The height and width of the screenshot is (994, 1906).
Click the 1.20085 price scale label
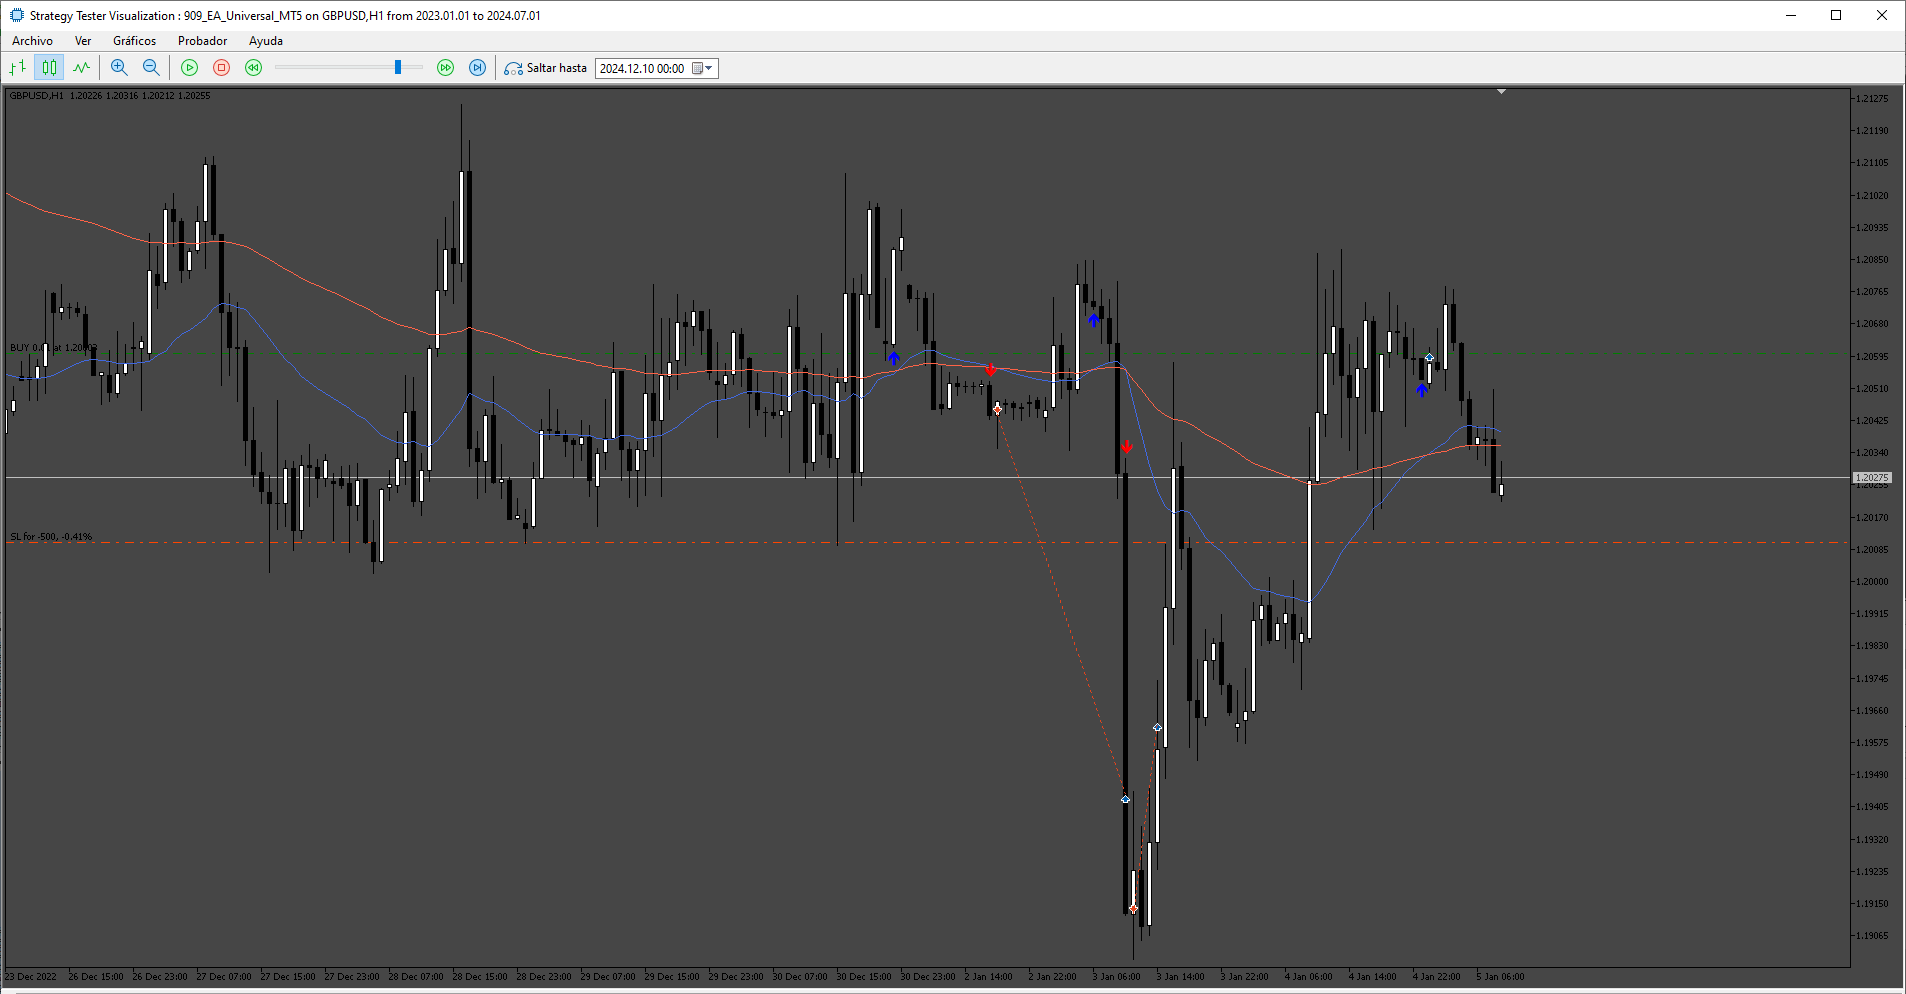(x=1872, y=550)
